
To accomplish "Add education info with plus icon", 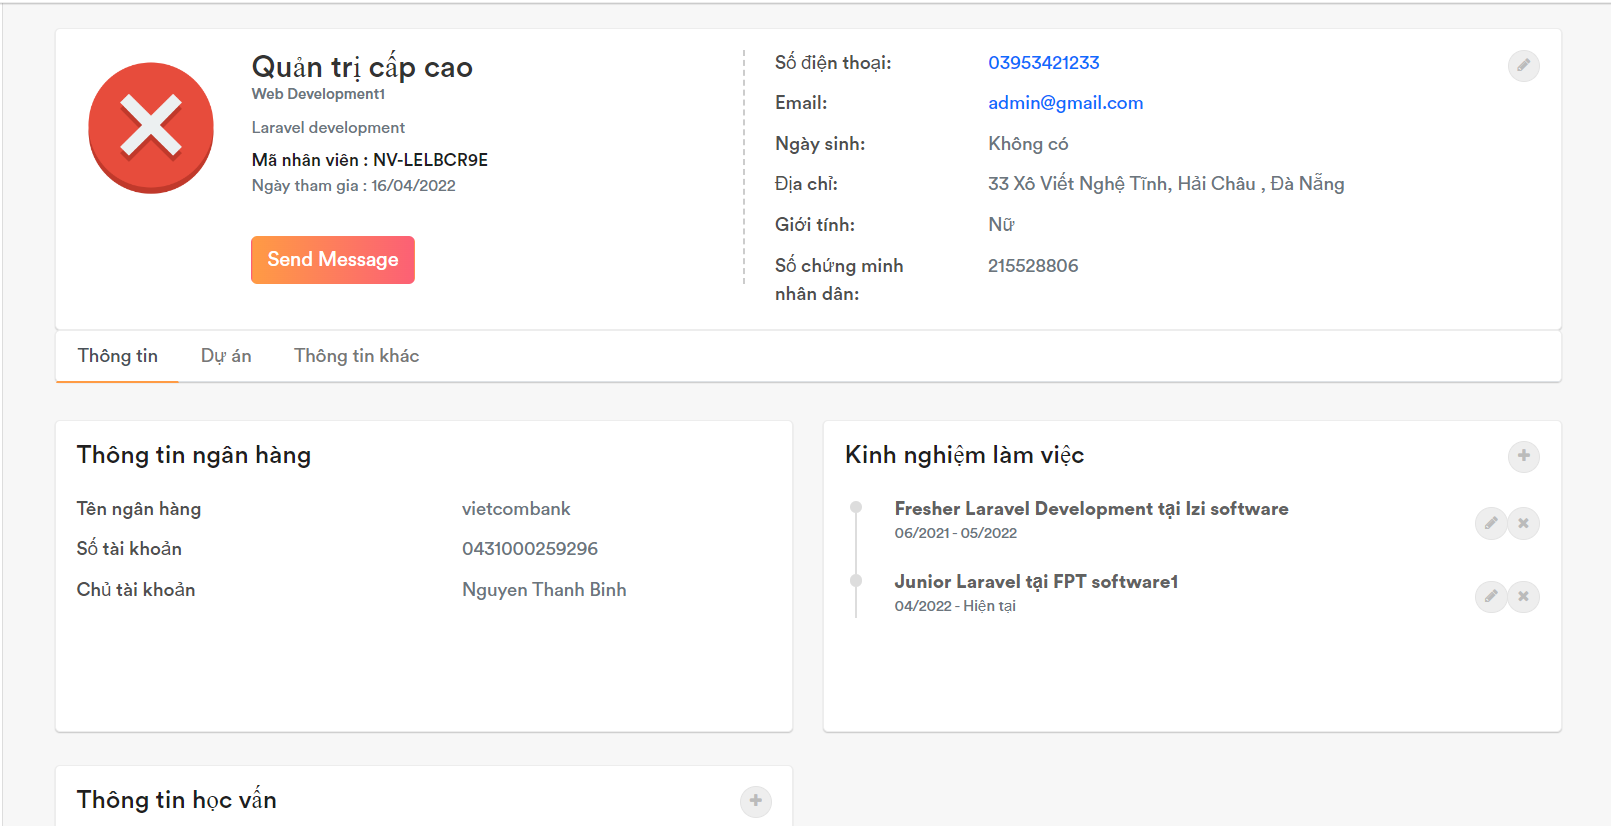I will [x=756, y=801].
